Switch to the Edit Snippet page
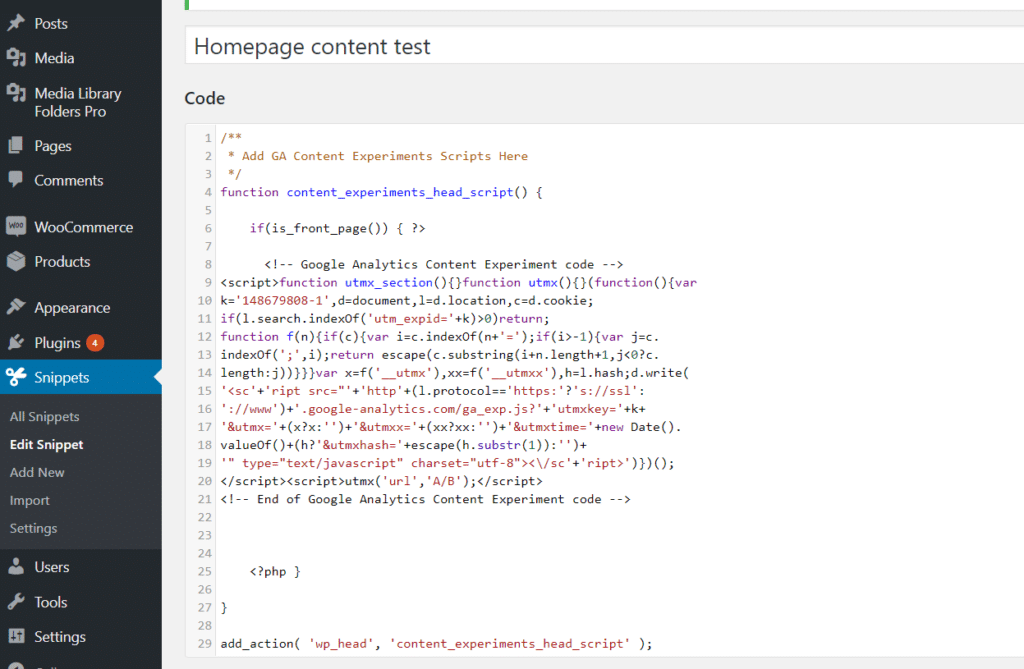 click(x=44, y=444)
